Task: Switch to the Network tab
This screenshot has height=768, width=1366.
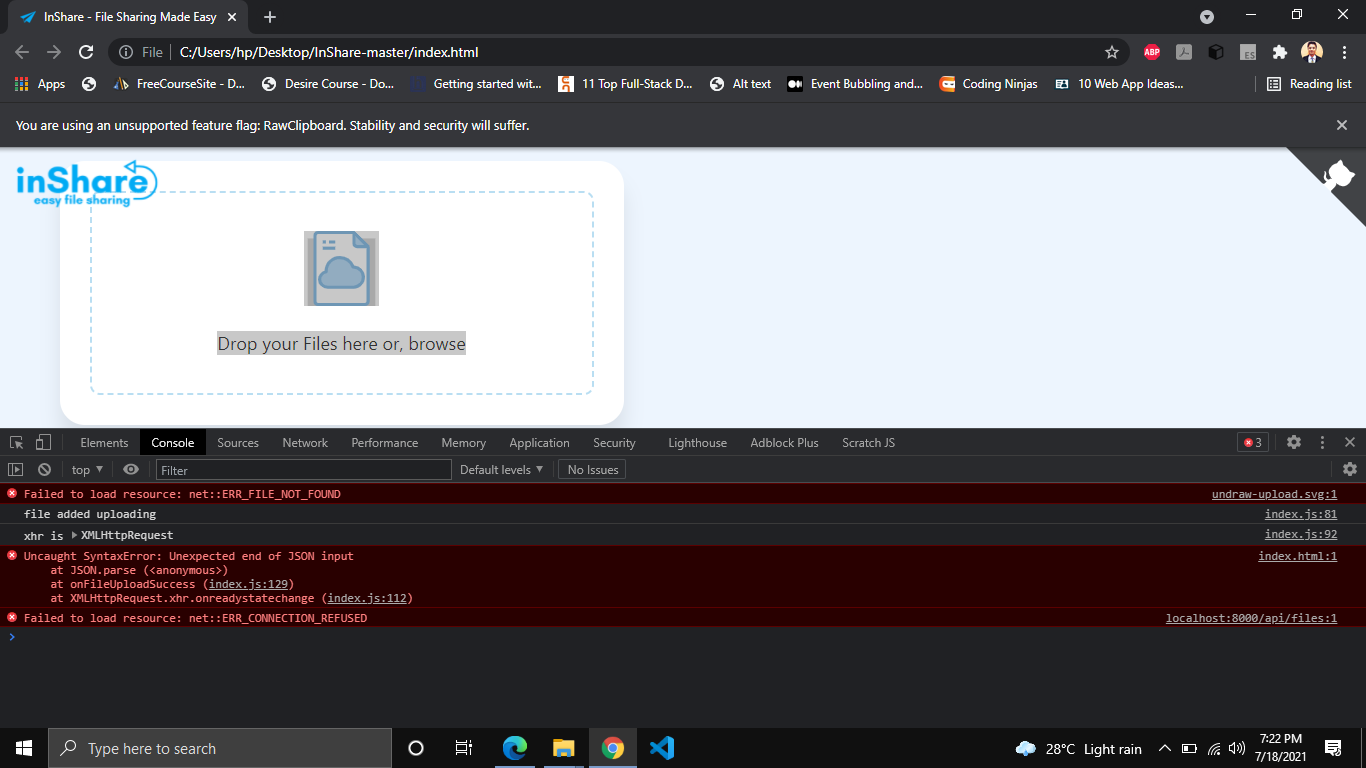Action: [305, 441]
